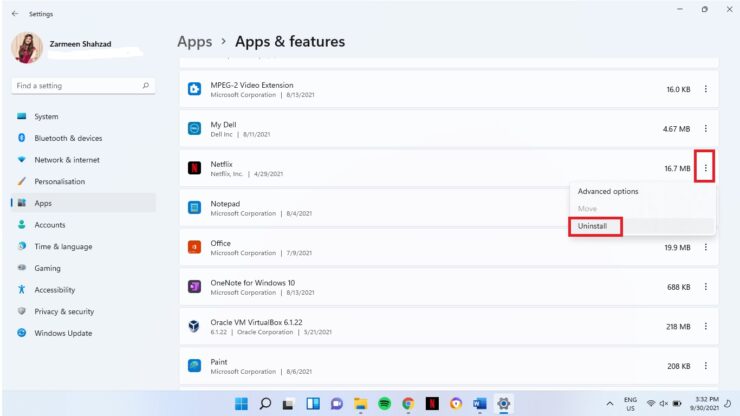This screenshot has height=416, width=740.
Task: Click the 16.7 MB size for Netflix
Action: pos(677,168)
